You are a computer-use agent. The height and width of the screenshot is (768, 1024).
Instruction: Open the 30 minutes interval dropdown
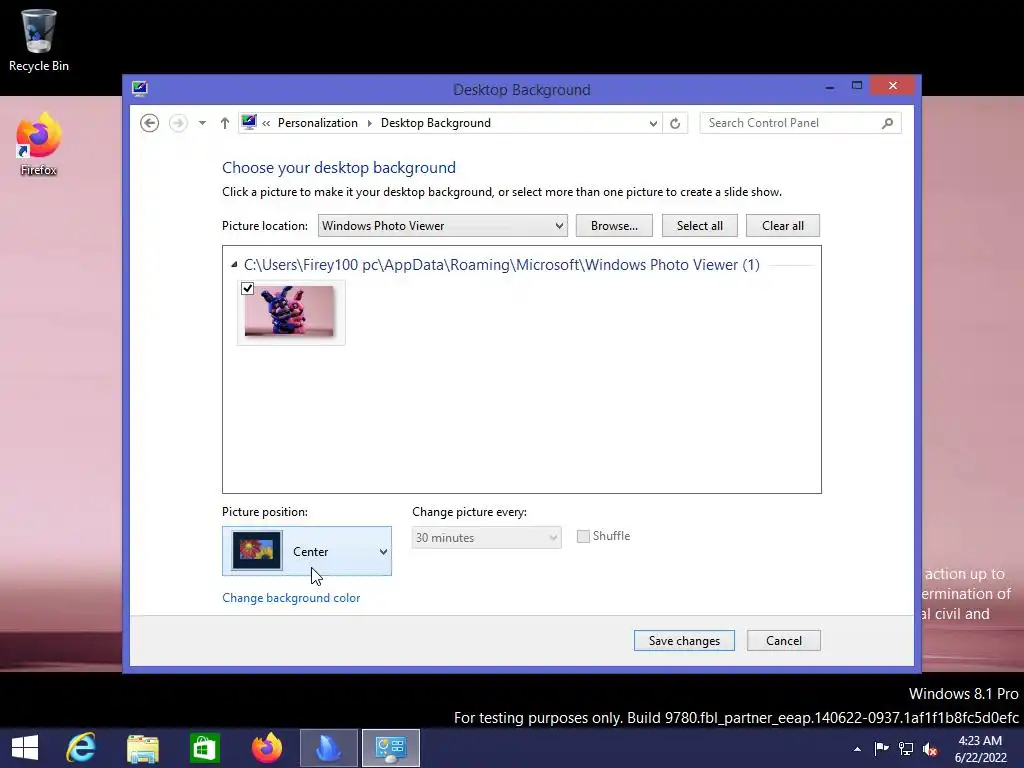pos(487,537)
